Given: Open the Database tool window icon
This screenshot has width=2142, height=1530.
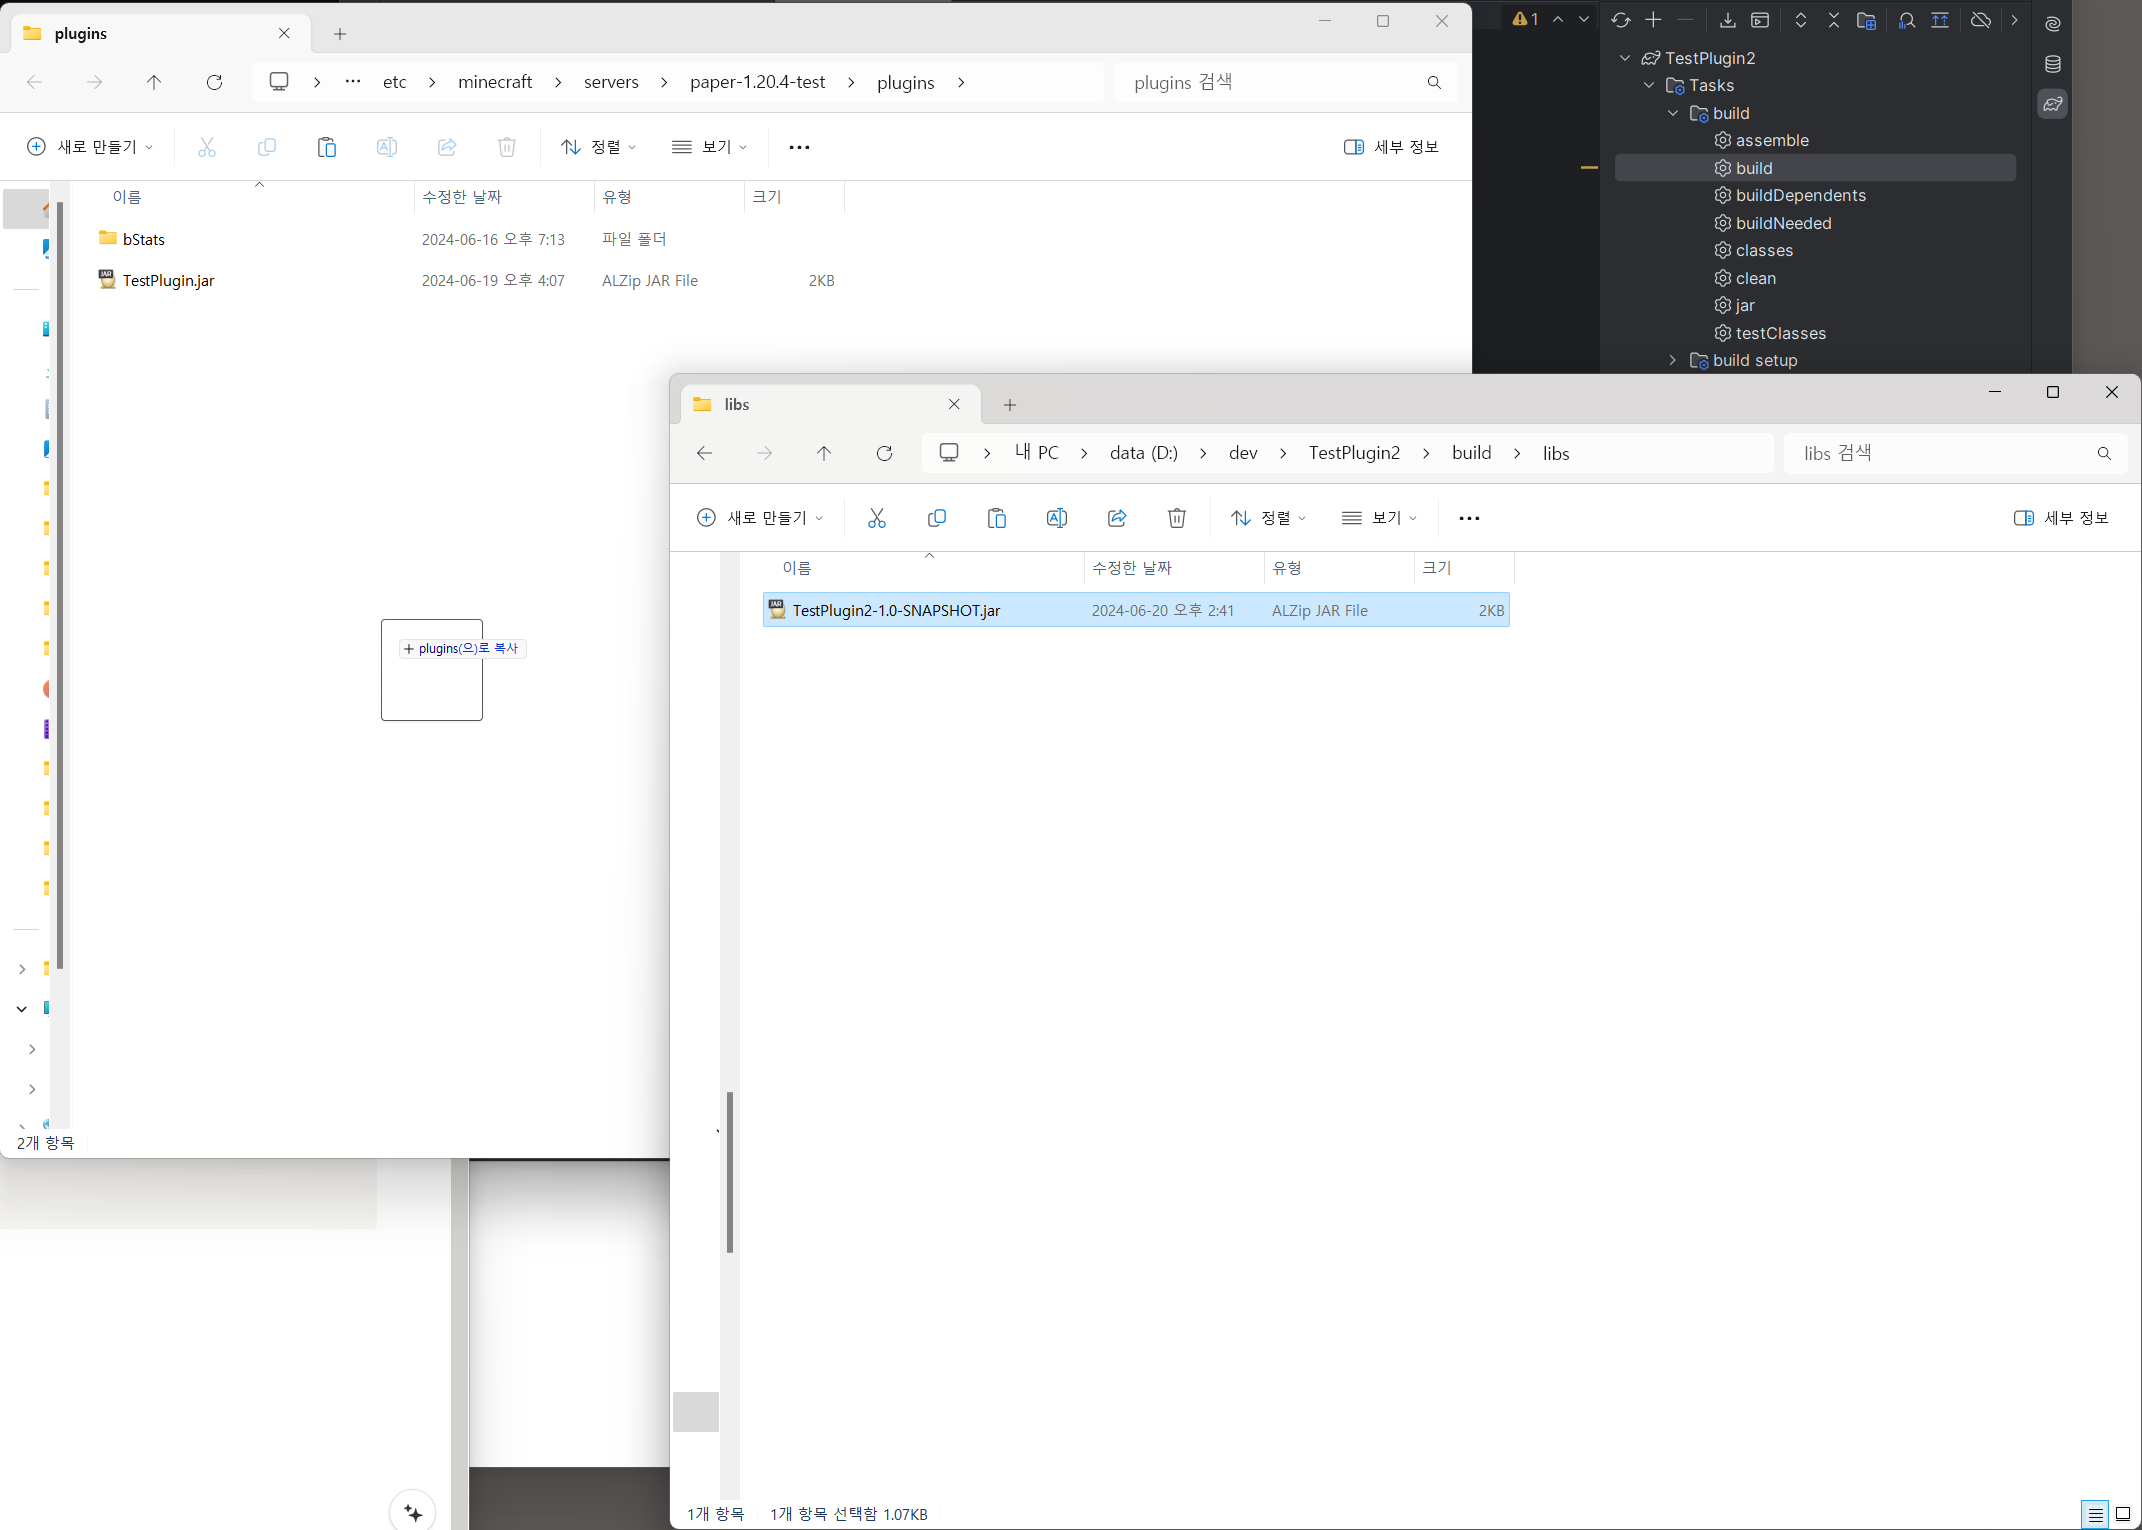Looking at the screenshot, I should point(2052,64).
